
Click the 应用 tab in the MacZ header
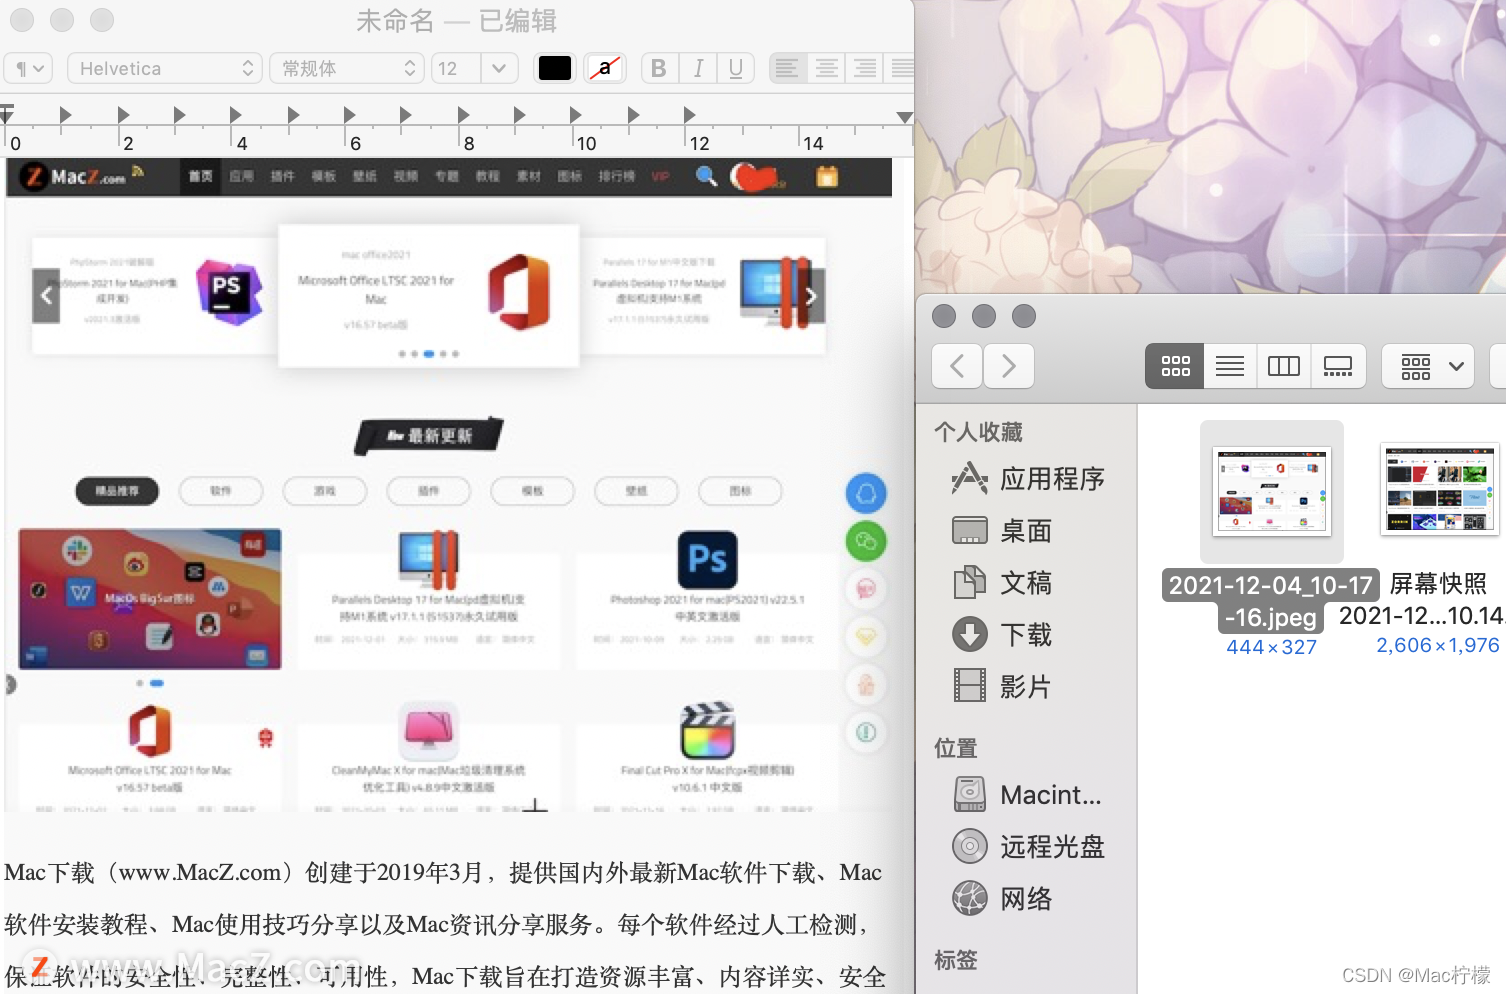click(241, 176)
